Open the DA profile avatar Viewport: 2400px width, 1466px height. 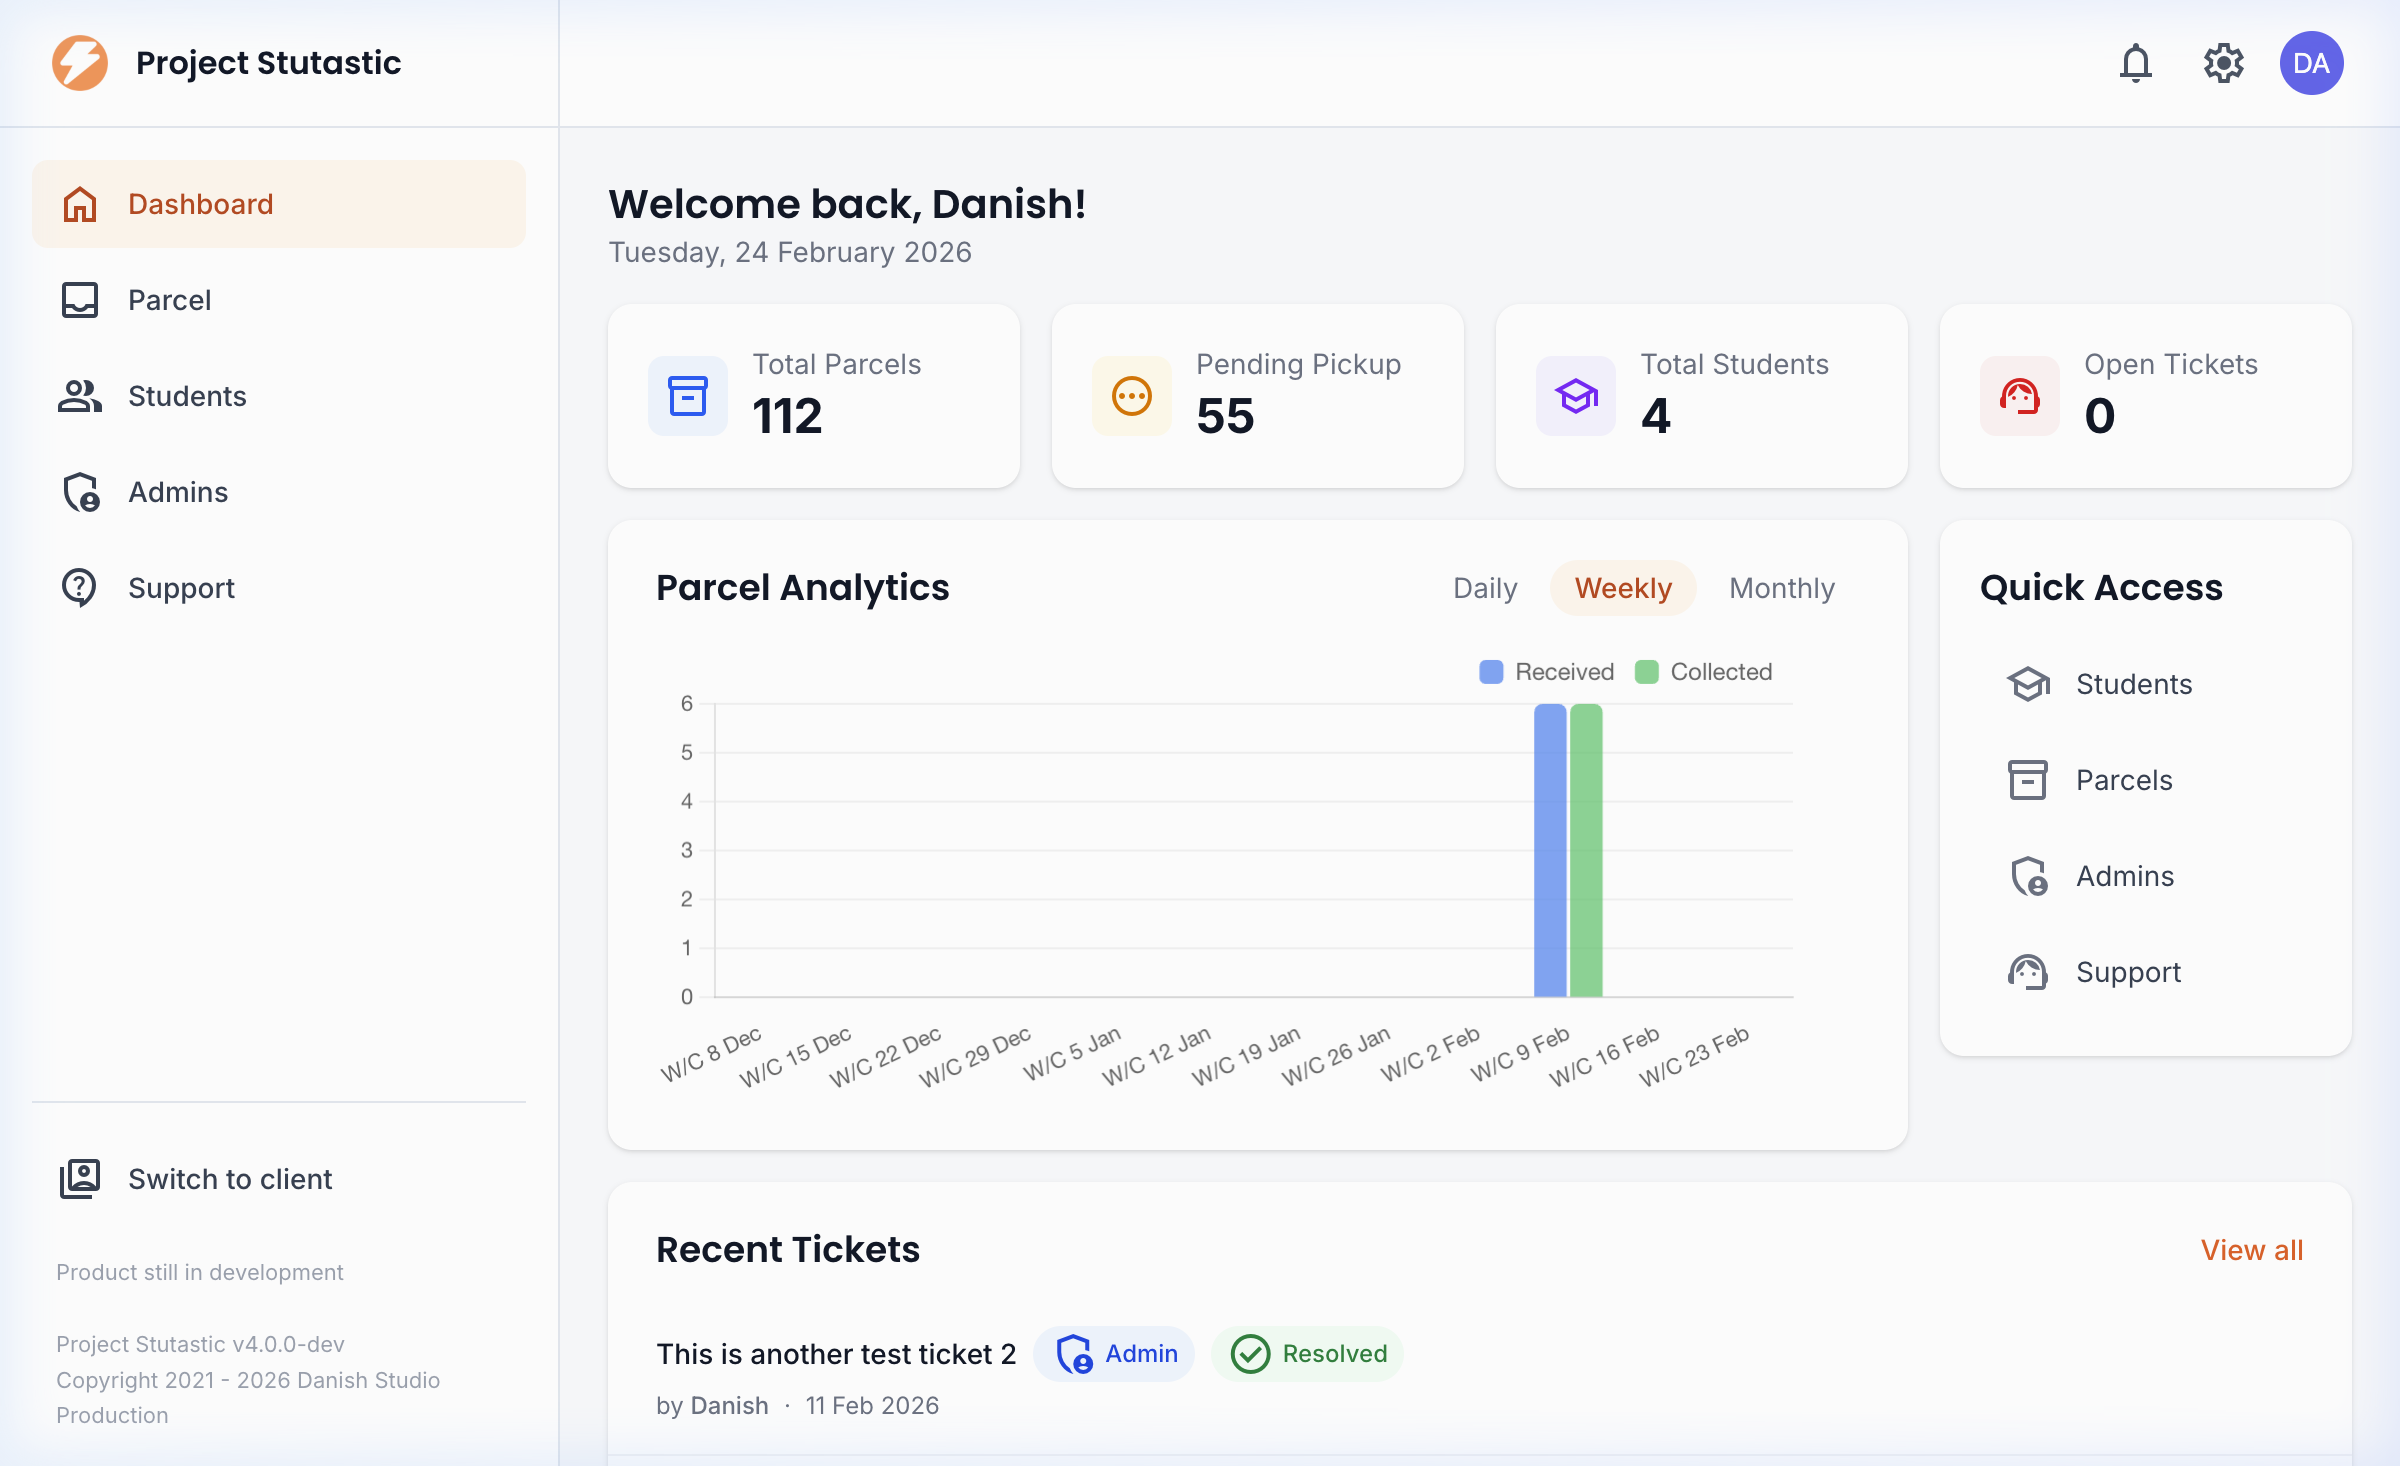[2311, 63]
